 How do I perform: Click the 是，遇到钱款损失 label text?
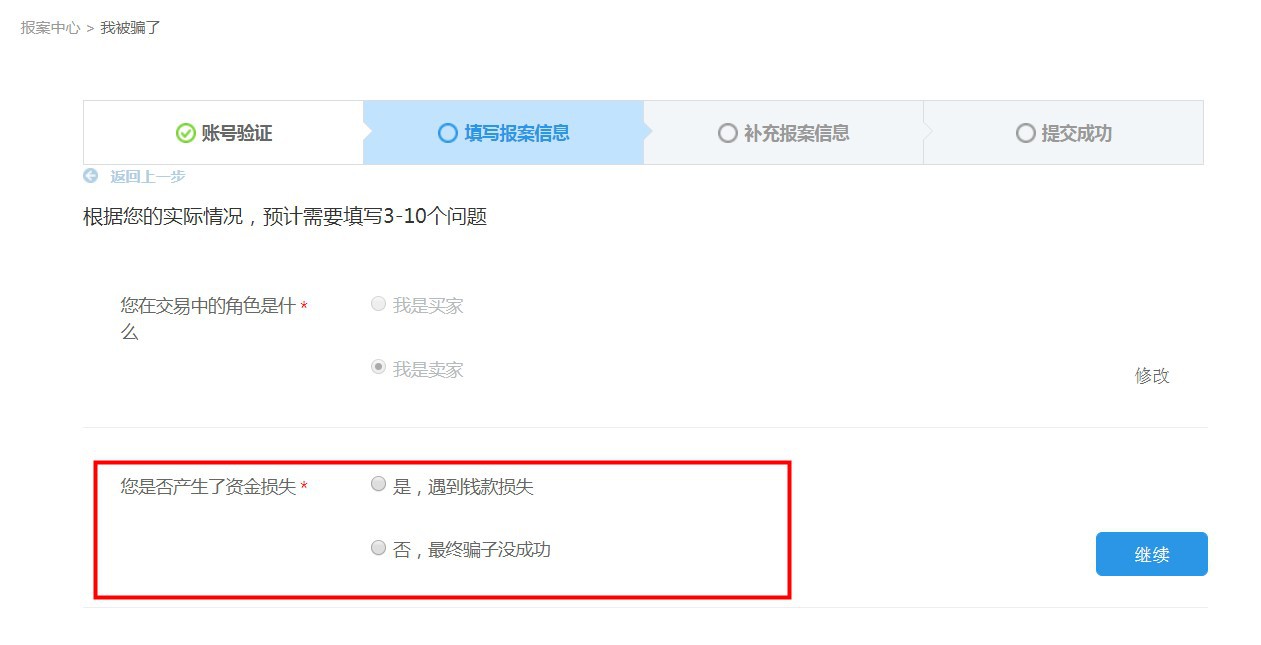click(x=463, y=487)
